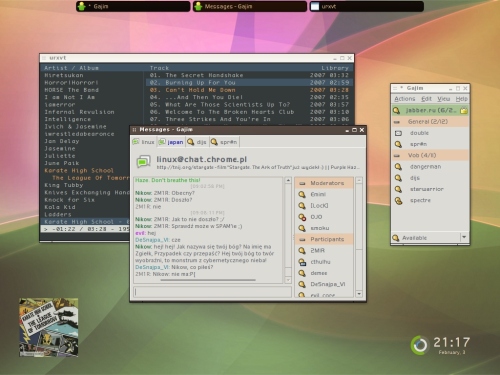
Task: Collapse the General (2/12) group
Action: [x=430, y=122]
